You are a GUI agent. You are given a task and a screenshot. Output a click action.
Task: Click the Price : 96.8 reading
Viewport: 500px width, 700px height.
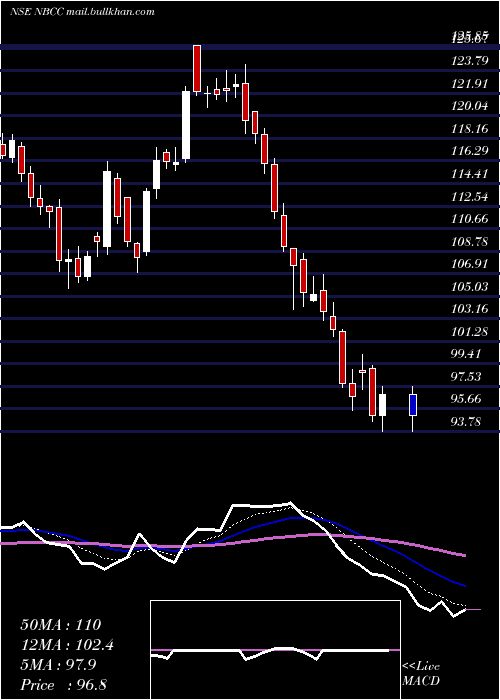[63, 685]
